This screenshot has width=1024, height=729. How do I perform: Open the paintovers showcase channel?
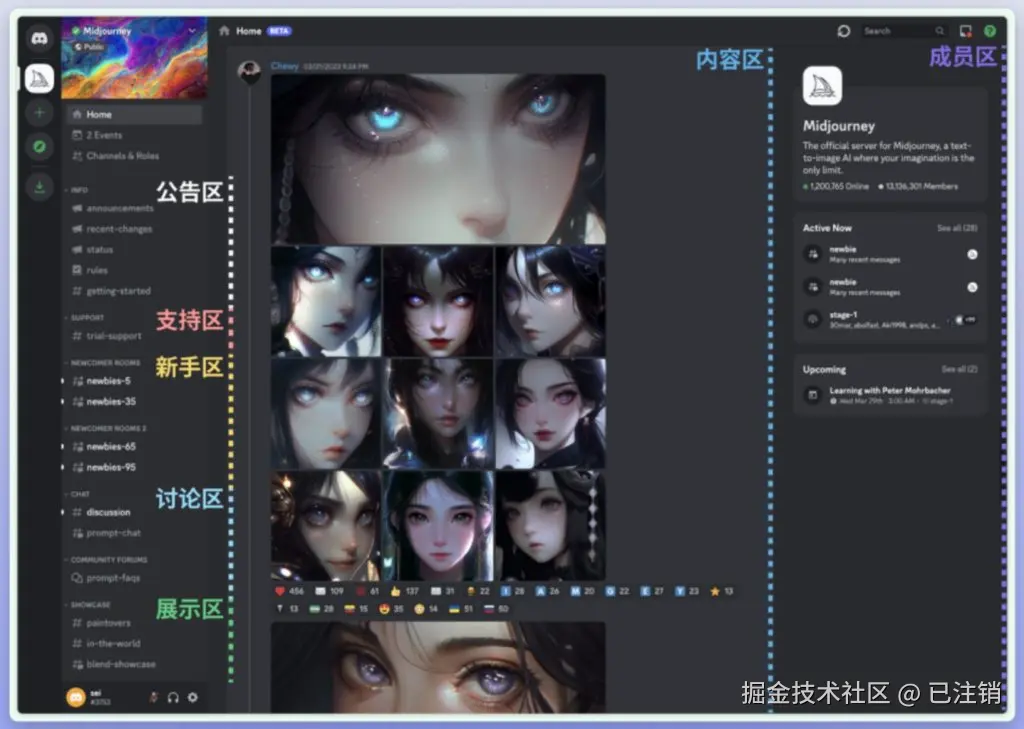pos(134,623)
